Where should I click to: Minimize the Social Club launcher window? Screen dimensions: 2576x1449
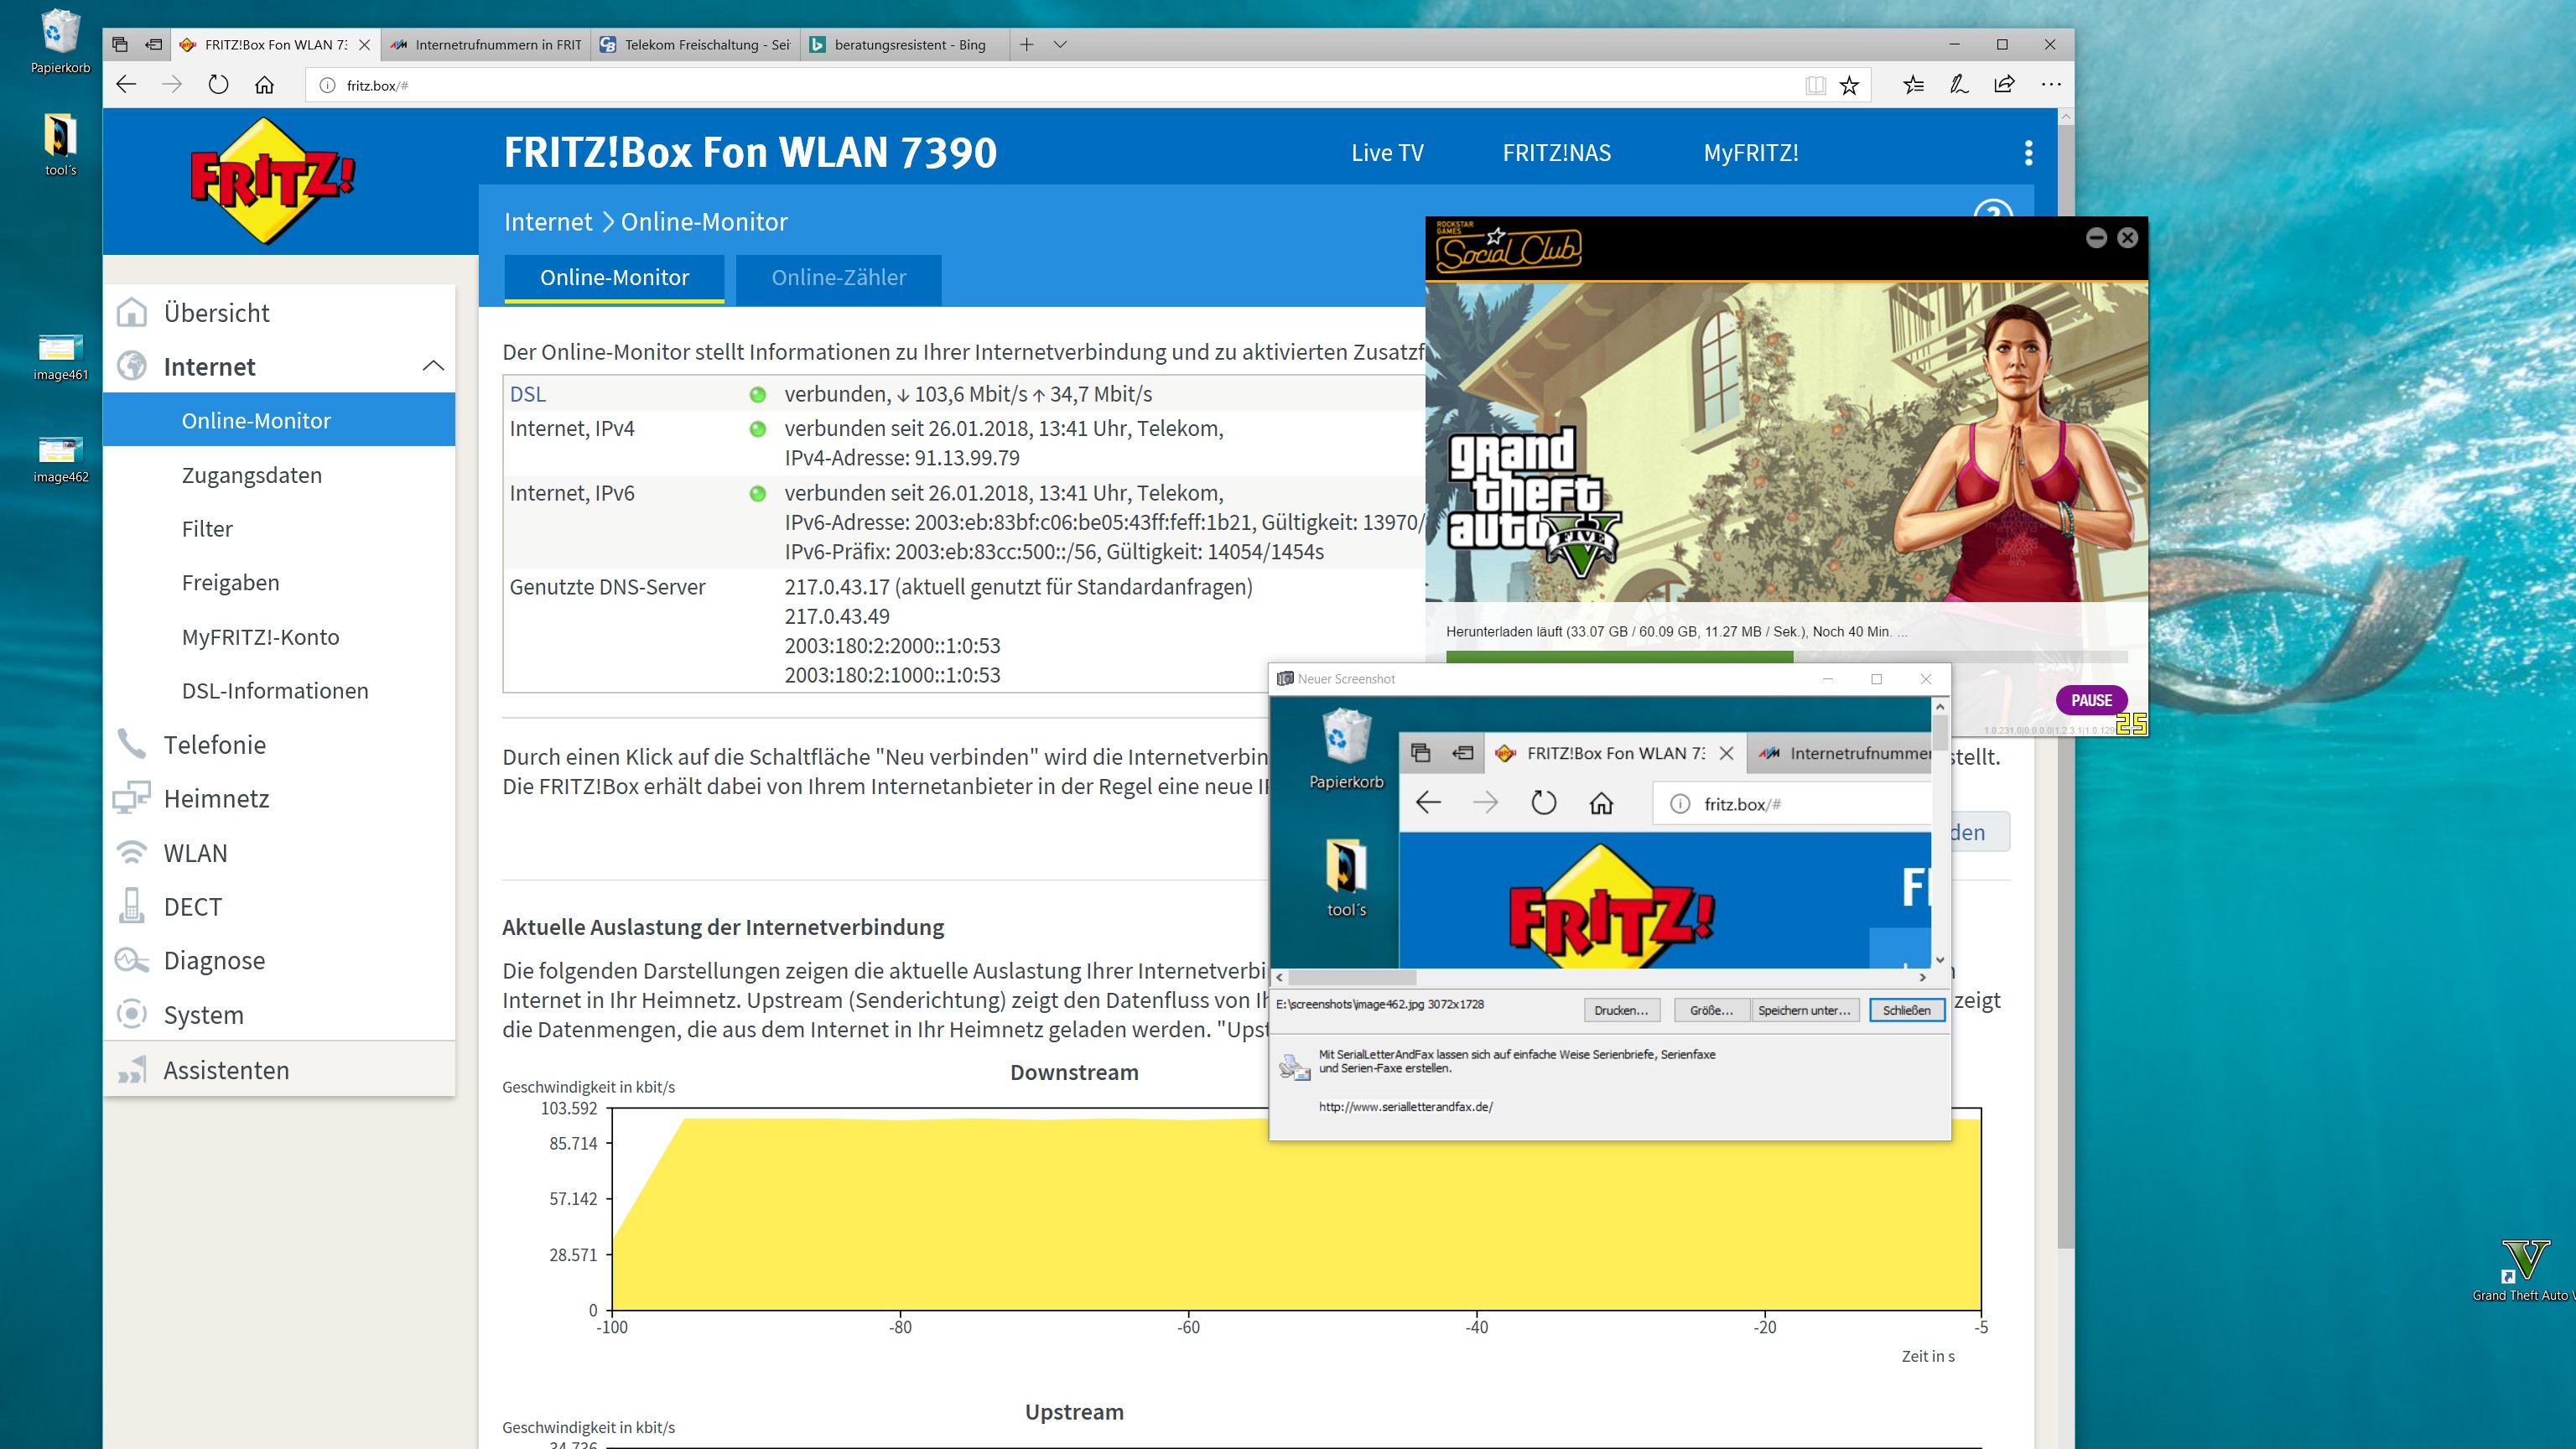click(x=2096, y=238)
